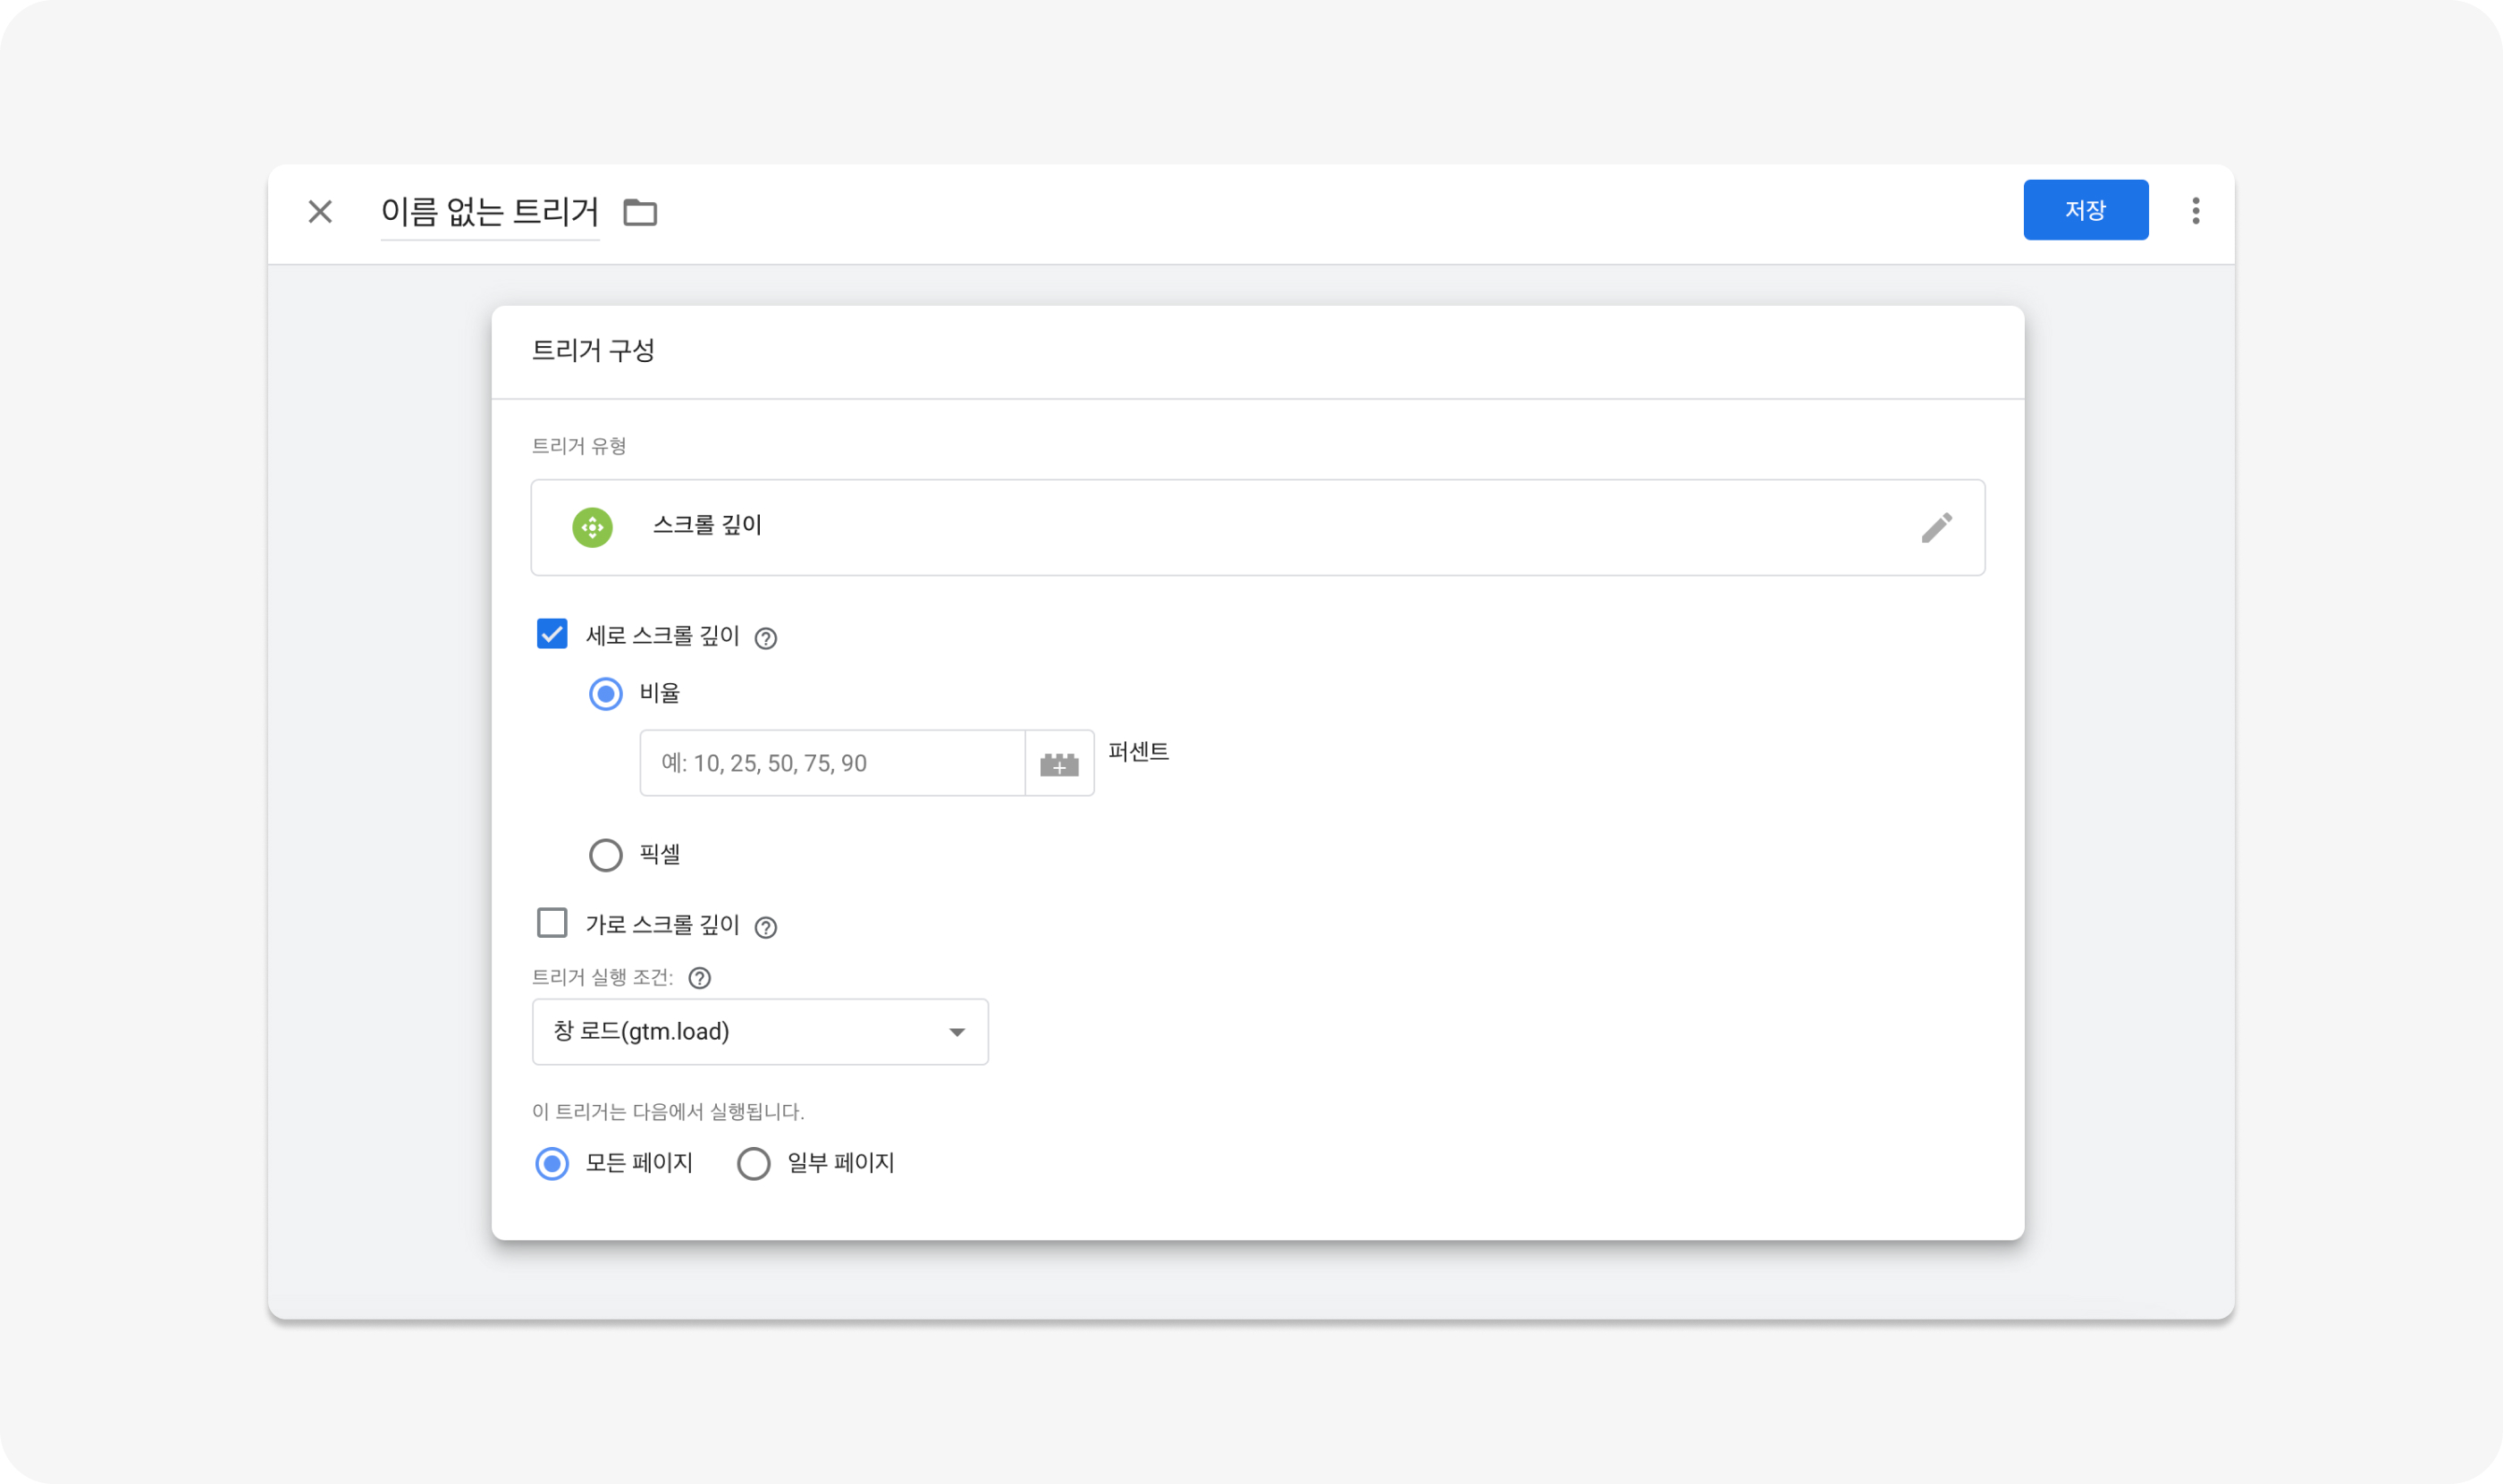Edit the trigger name 이름 없는 트리거

point(489,212)
